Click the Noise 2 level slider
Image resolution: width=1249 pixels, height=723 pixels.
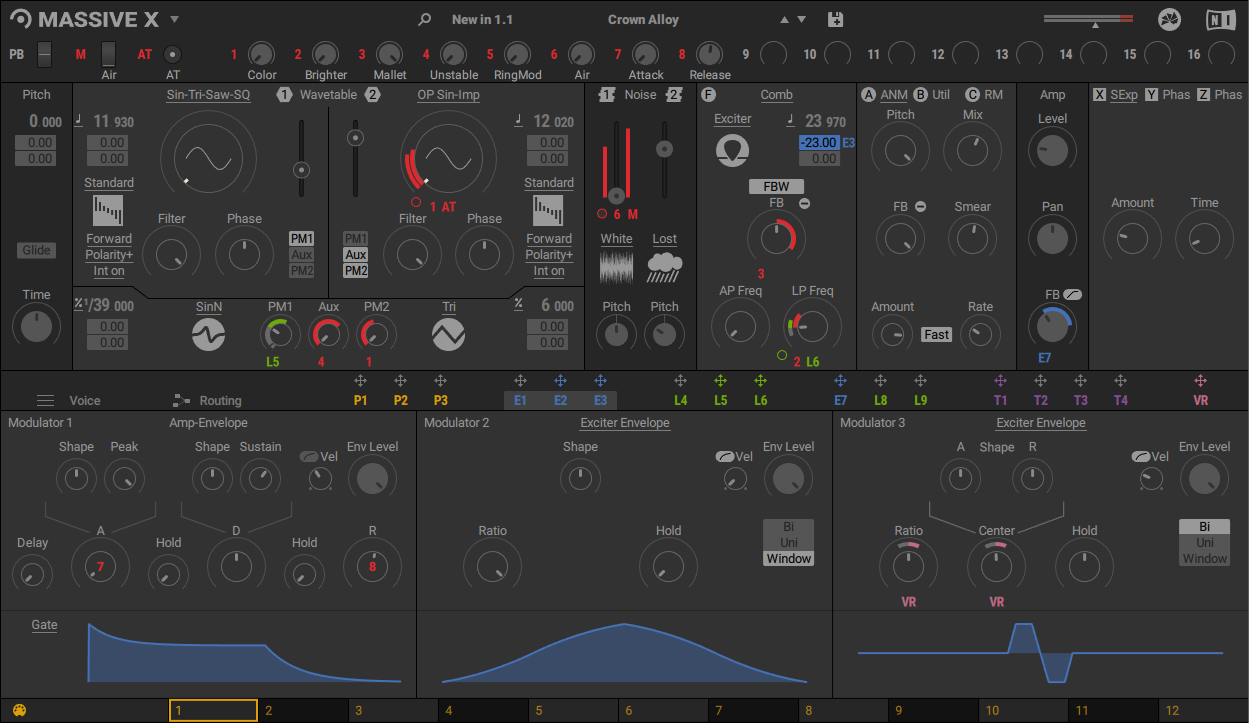662,158
